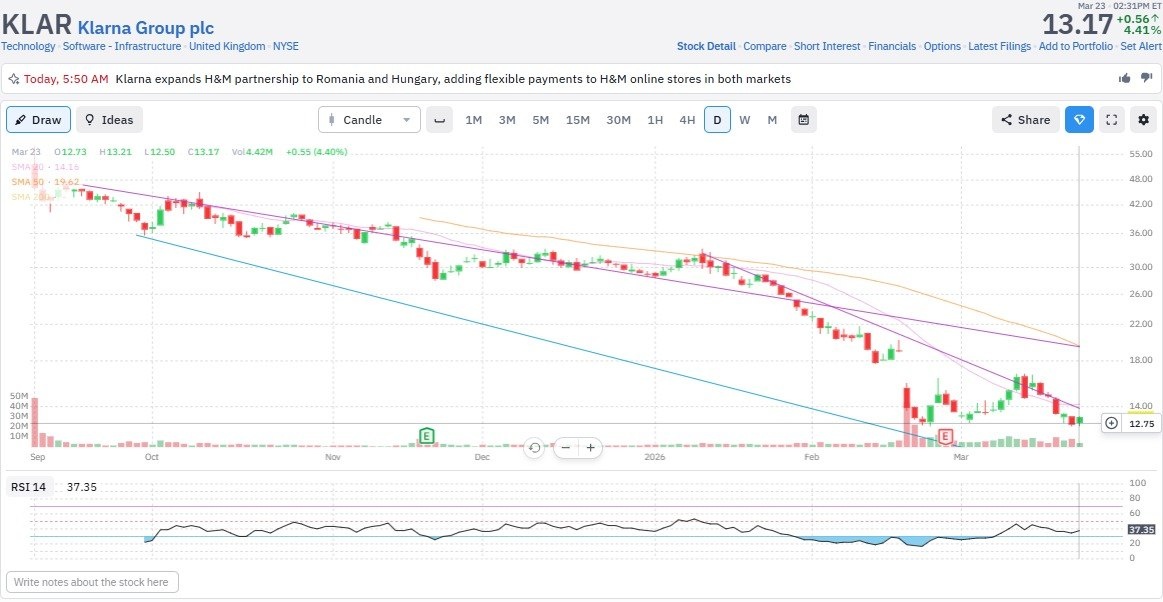
Task: Open the calendar date range picker
Action: click(x=803, y=119)
